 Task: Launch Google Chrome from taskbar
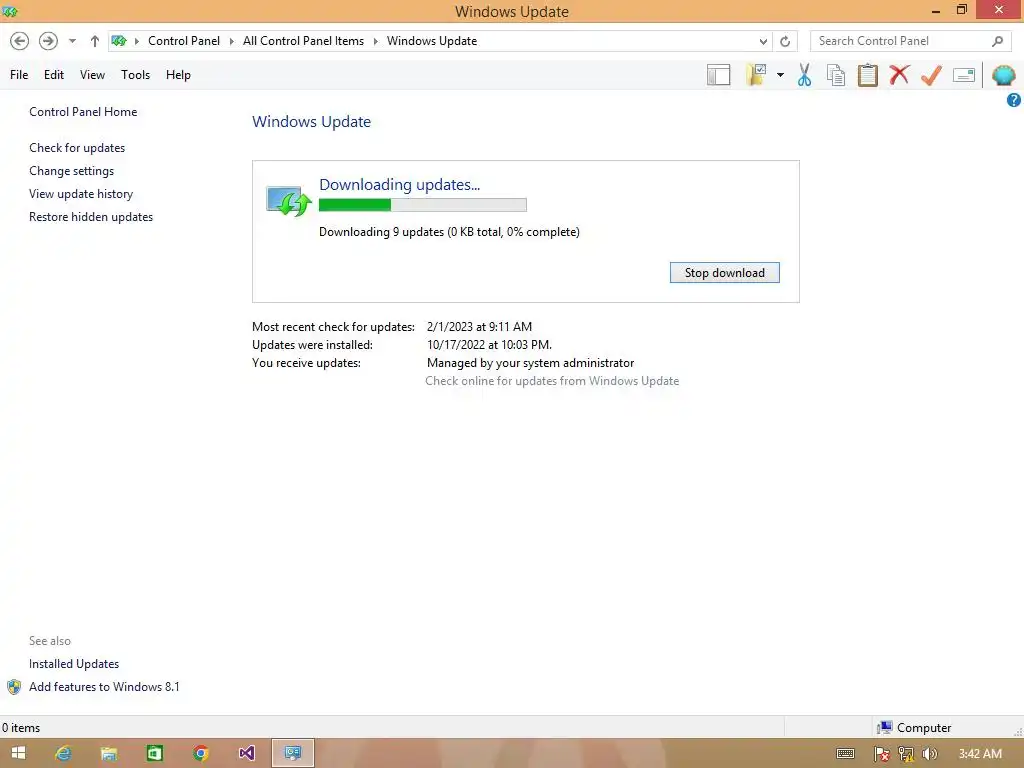[x=200, y=753]
